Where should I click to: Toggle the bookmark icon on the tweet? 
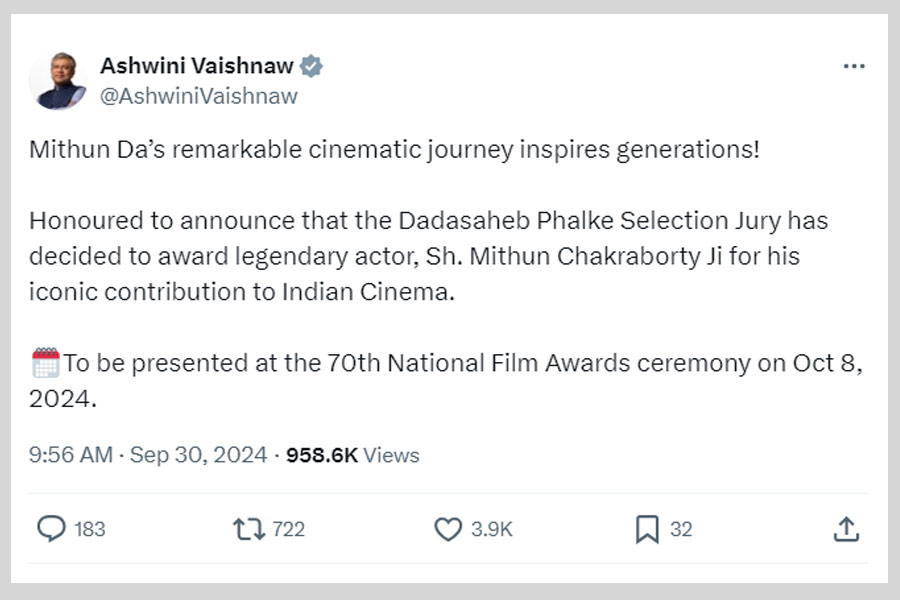(x=647, y=529)
